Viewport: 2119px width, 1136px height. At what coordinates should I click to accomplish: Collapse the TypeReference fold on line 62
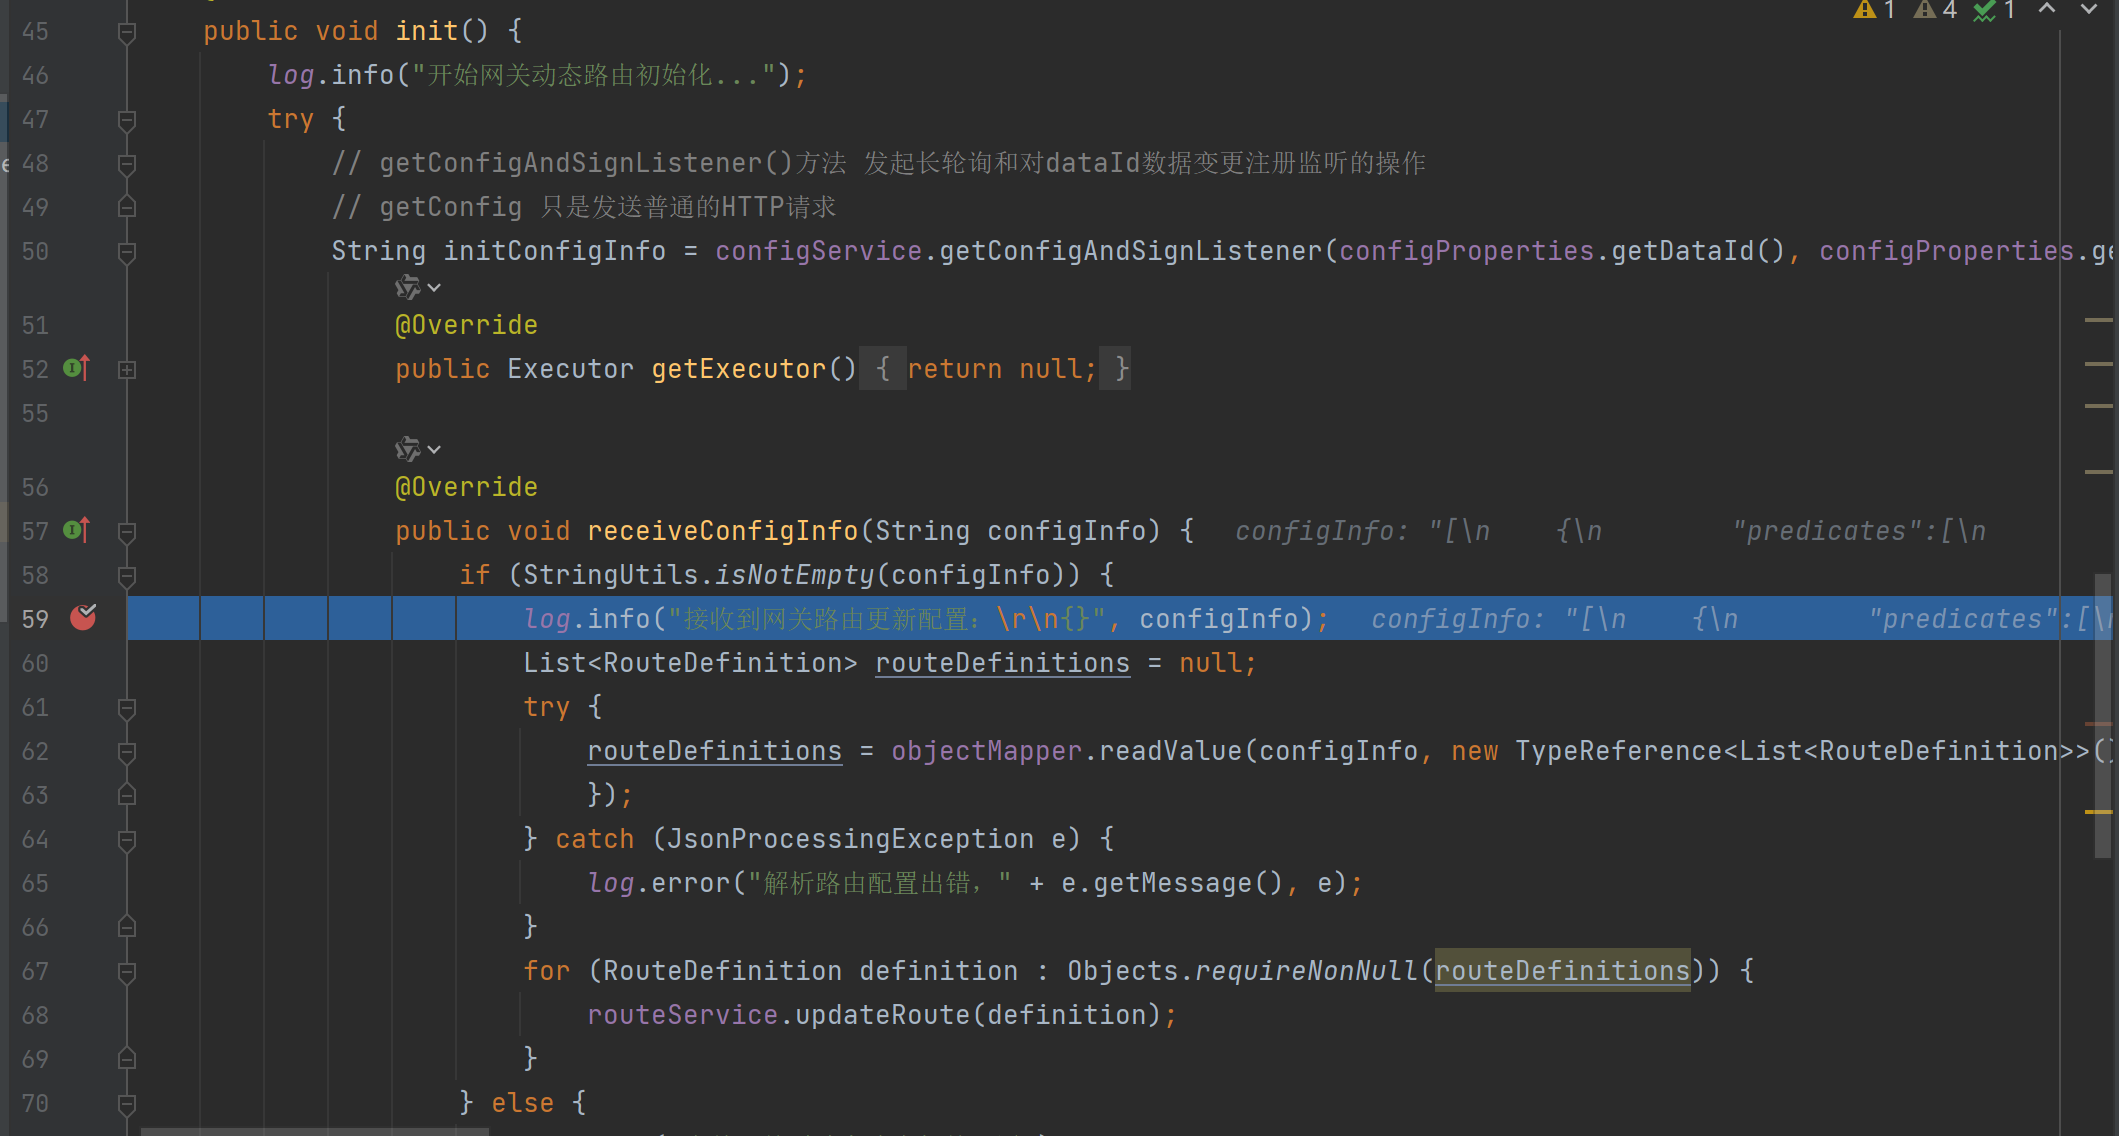127,752
